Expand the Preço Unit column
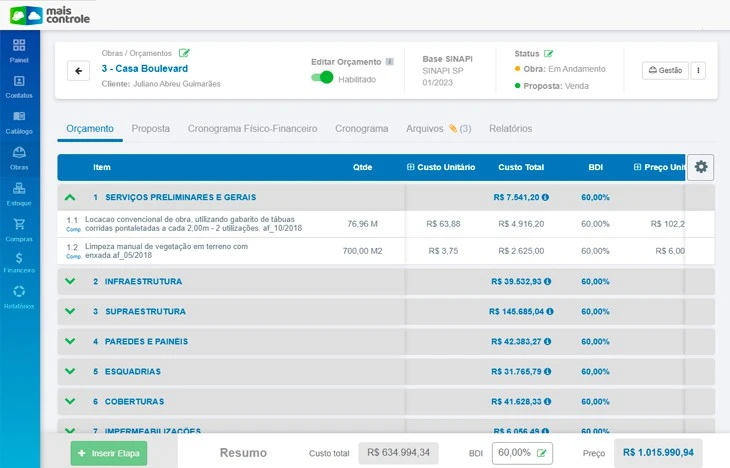The height and width of the screenshot is (468, 730). [x=637, y=167]
